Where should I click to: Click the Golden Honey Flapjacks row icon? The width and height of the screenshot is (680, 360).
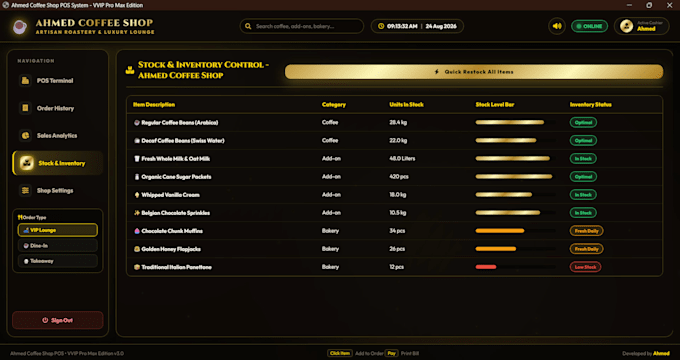tap(137, 249)
